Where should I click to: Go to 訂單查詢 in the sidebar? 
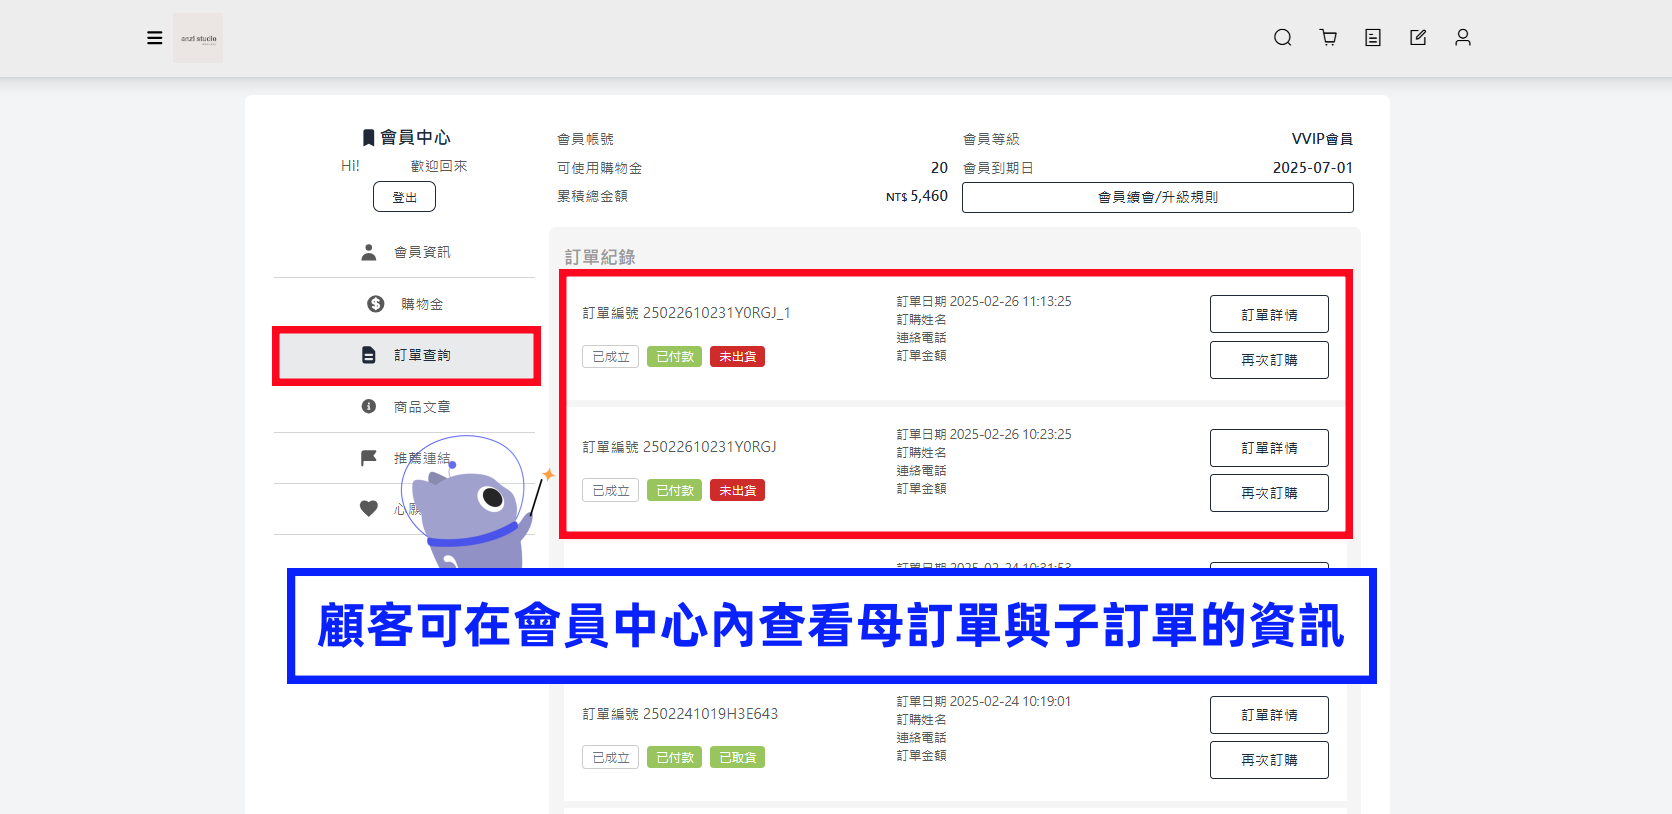[406, 355]
